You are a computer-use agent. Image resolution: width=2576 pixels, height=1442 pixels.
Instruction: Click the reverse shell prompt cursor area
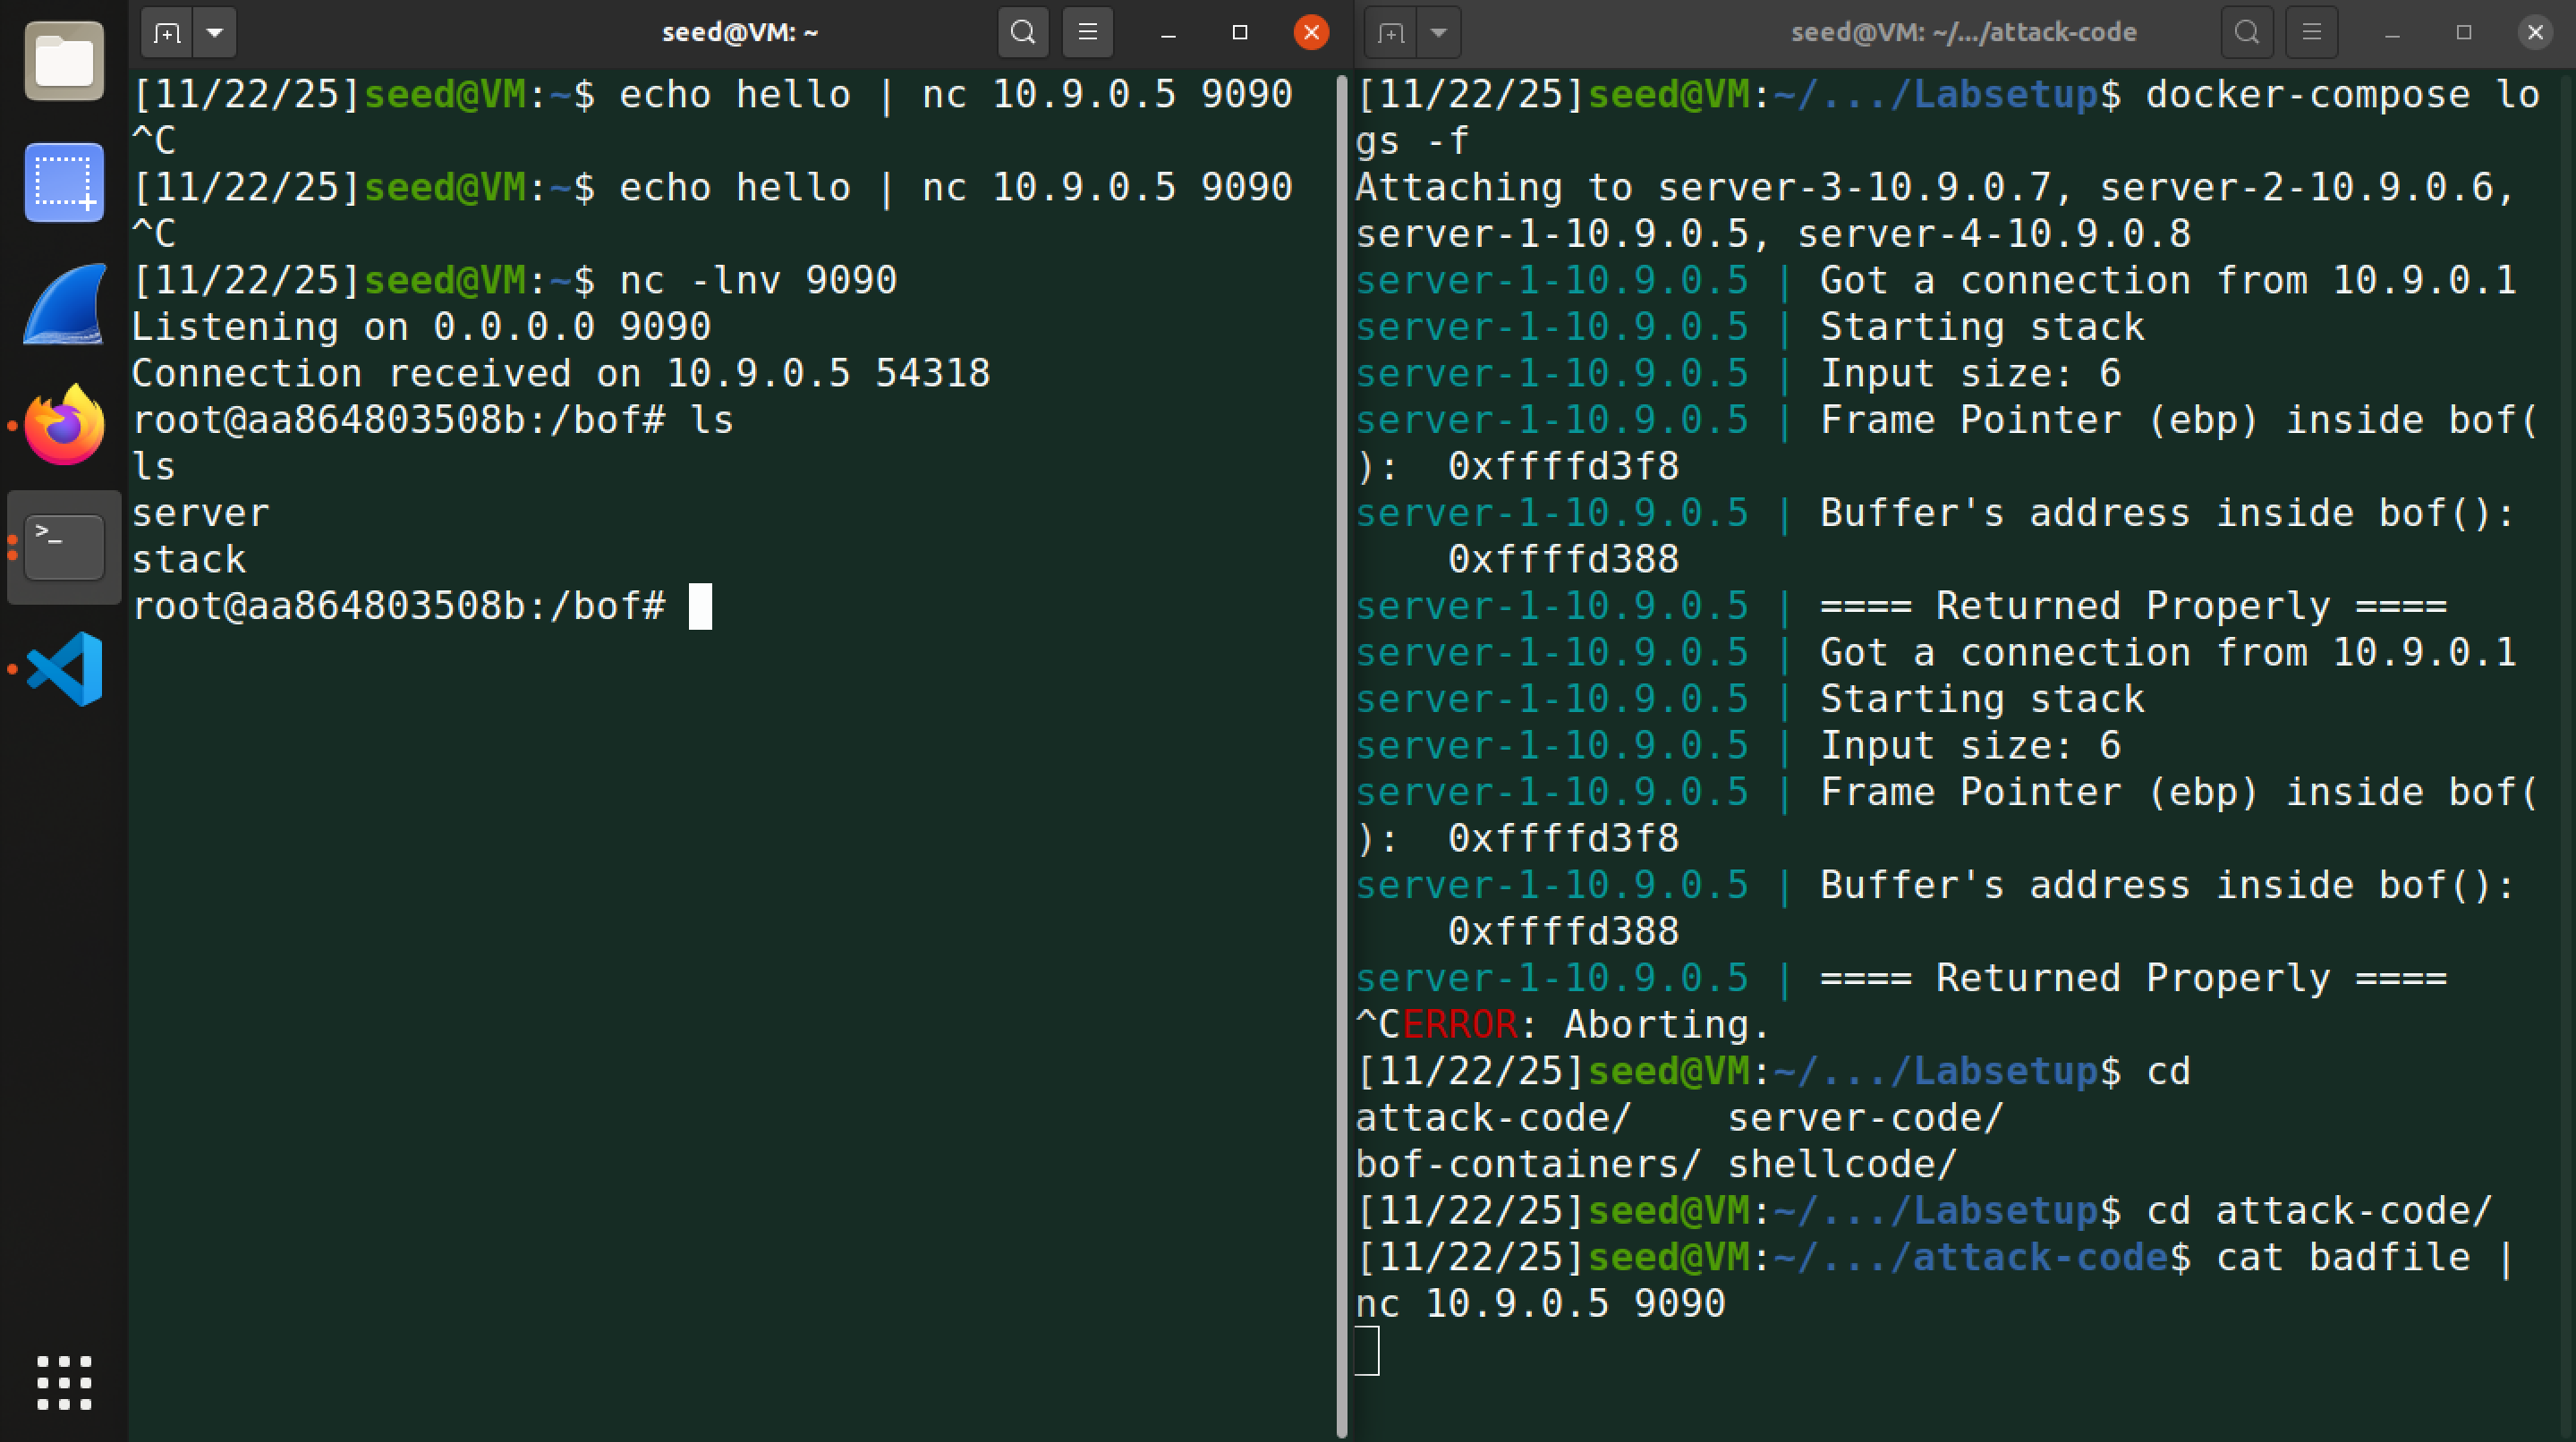(700, 606)
